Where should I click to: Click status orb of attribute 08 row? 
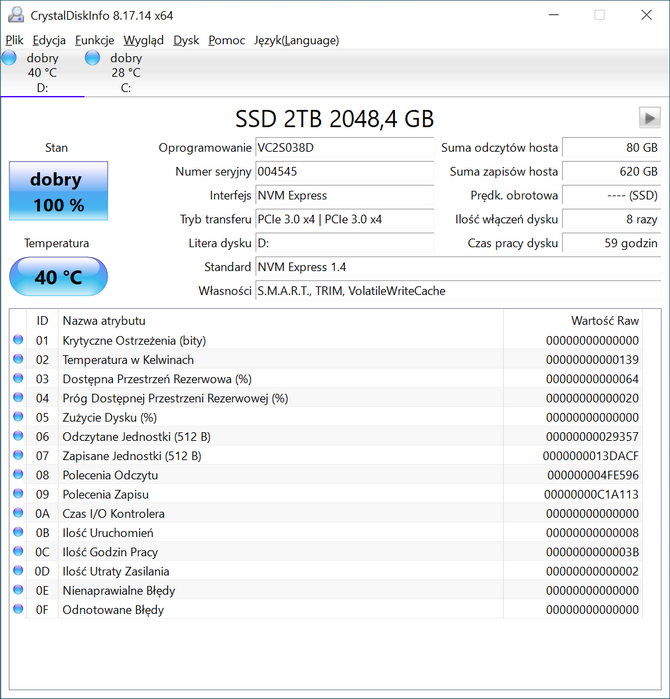(x=18, y=474)
